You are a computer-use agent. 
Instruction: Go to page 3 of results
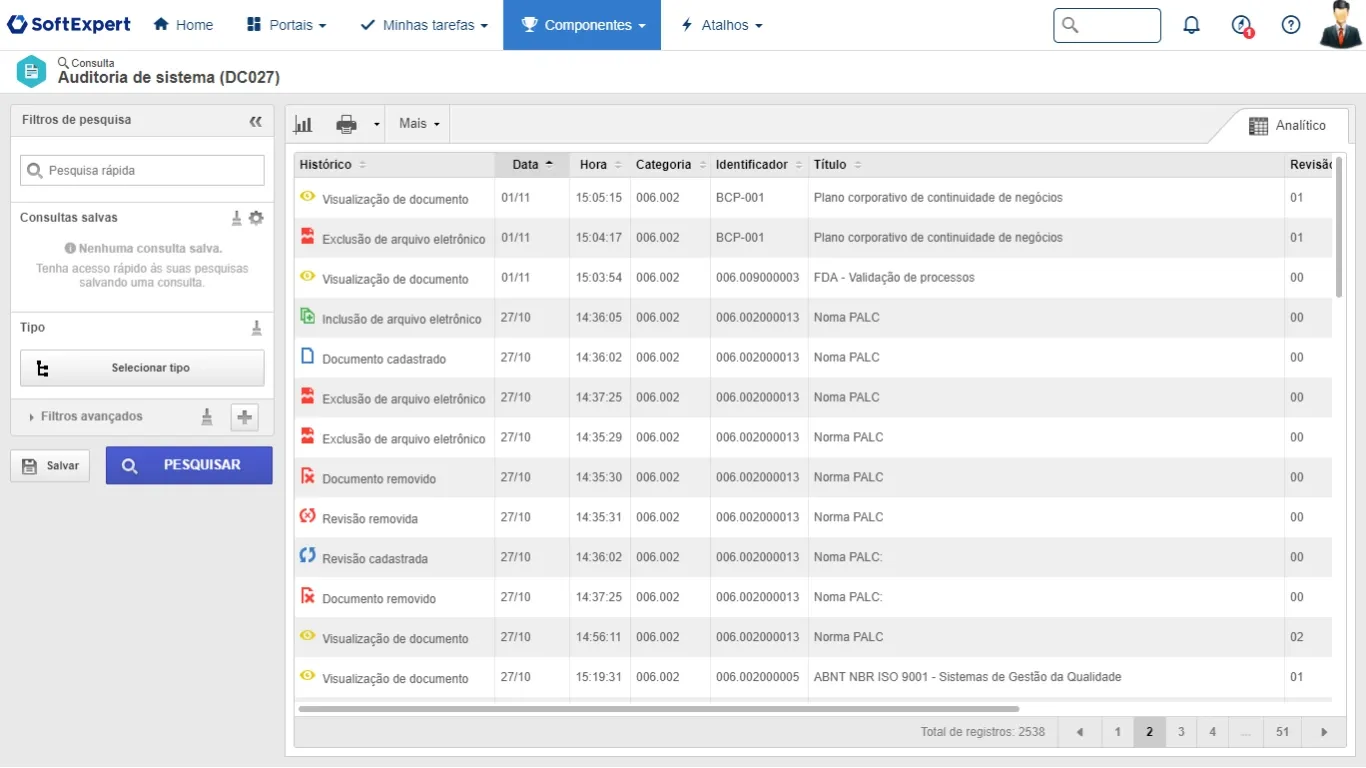point(1181,732)
